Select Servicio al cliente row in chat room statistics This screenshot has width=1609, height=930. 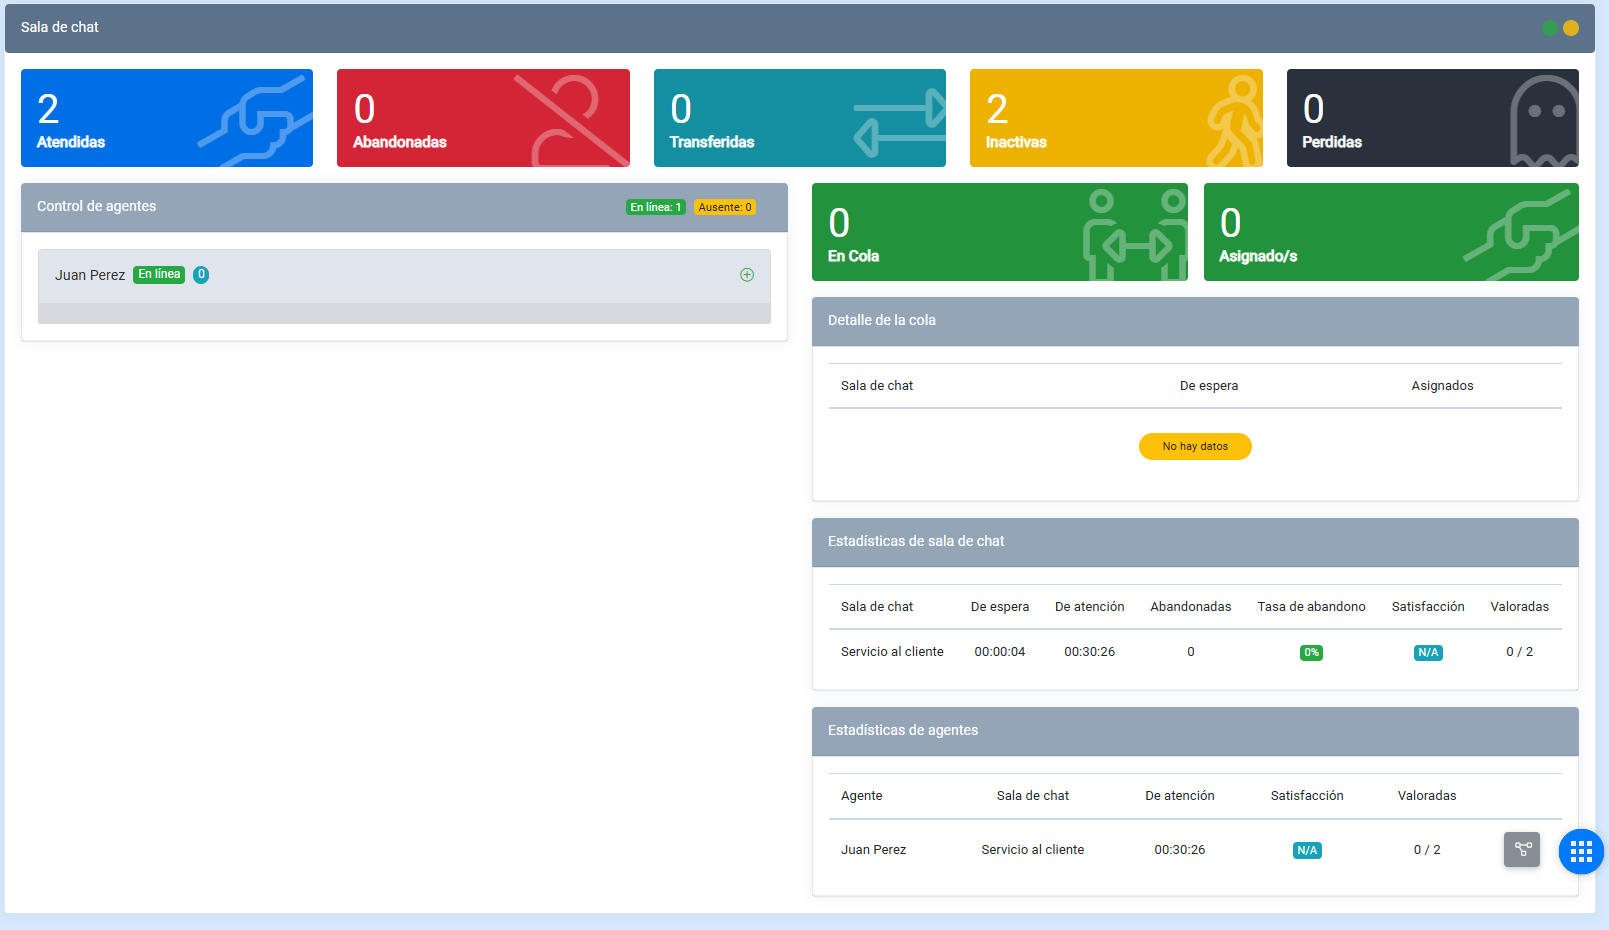(x=892, y=652)
